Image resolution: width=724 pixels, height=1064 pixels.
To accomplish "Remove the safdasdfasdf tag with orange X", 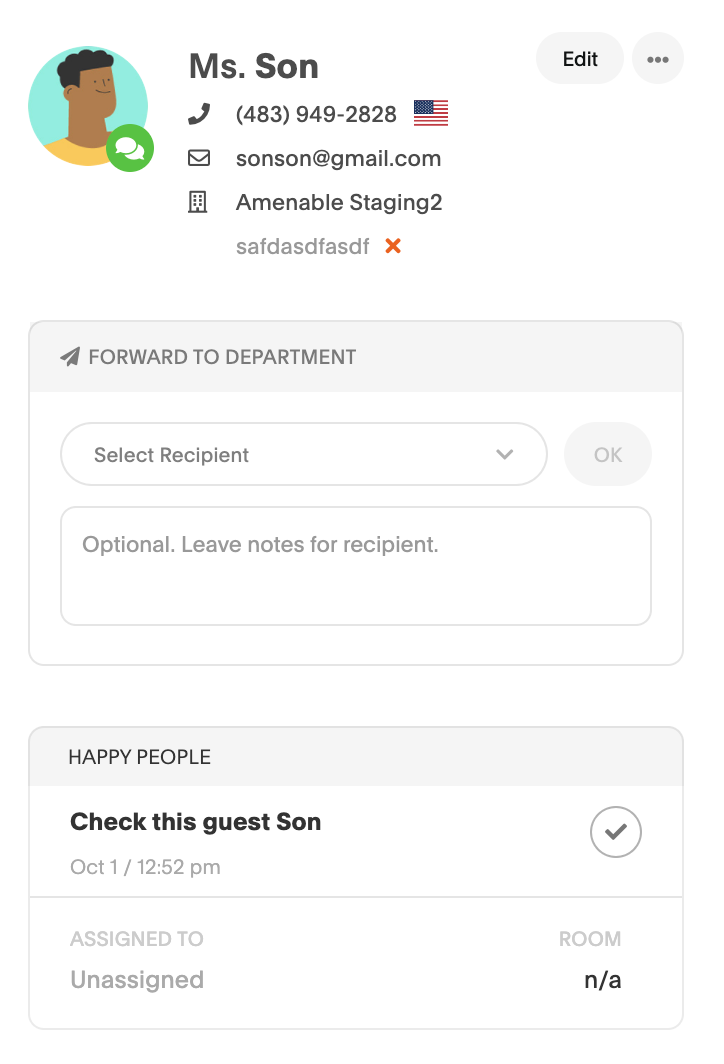I will (x=393, y=246).
